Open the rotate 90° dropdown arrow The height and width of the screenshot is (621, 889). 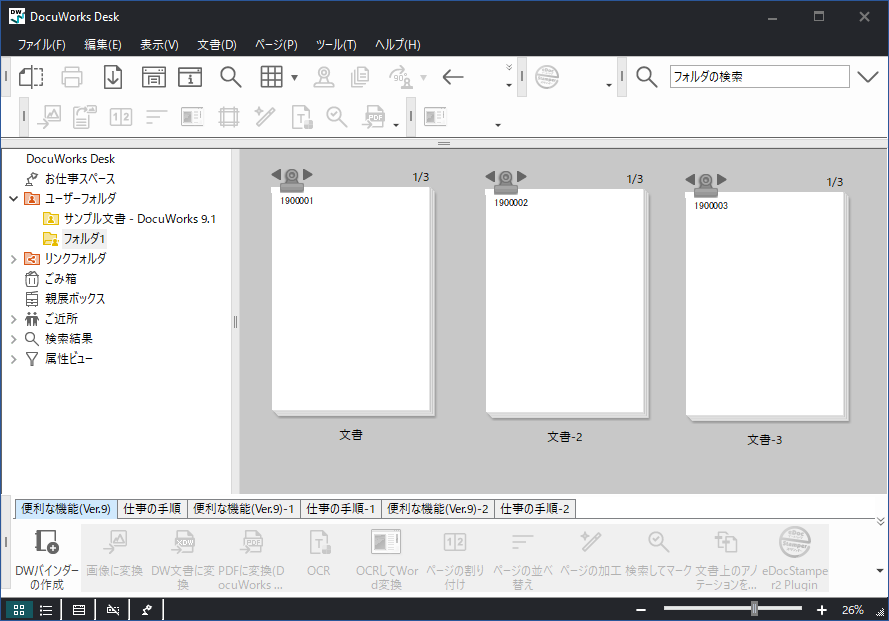(423, 77)
